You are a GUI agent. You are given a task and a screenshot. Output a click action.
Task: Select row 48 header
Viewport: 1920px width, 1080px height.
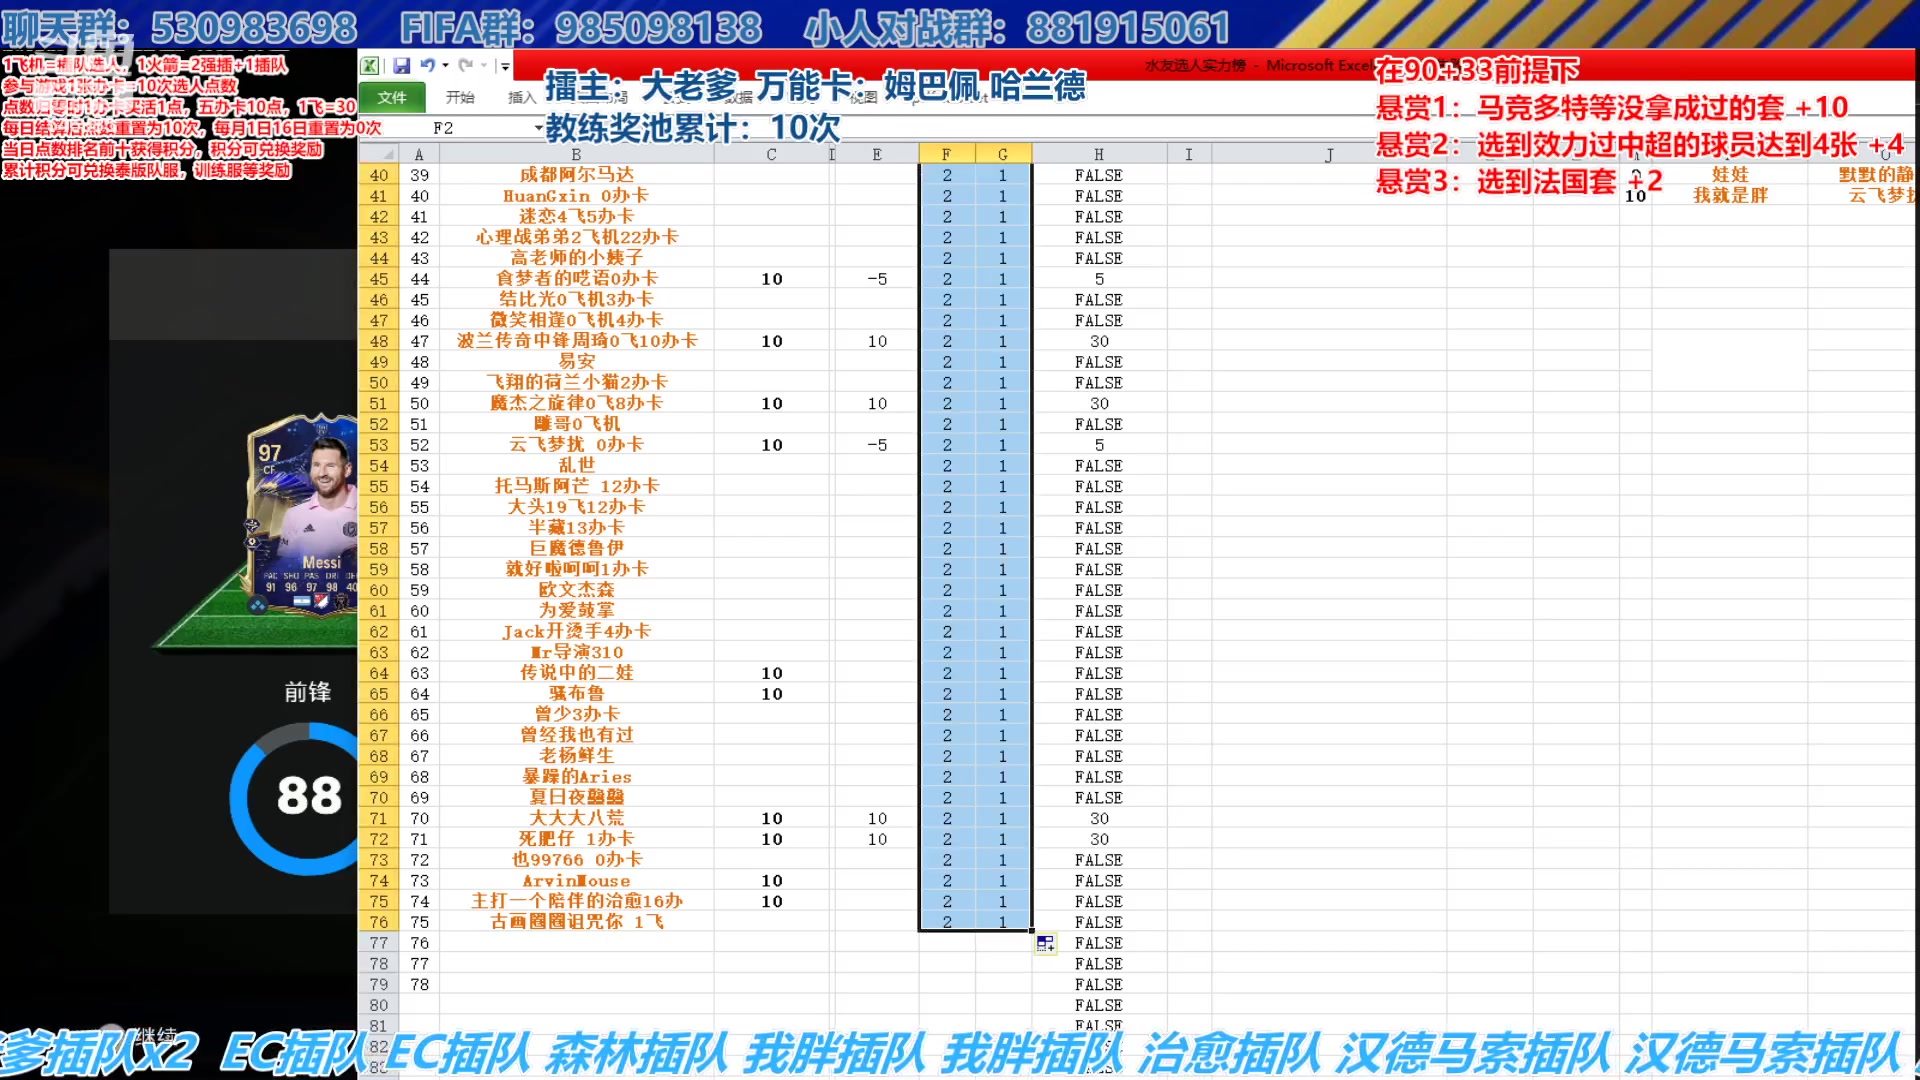coord(378,341)
